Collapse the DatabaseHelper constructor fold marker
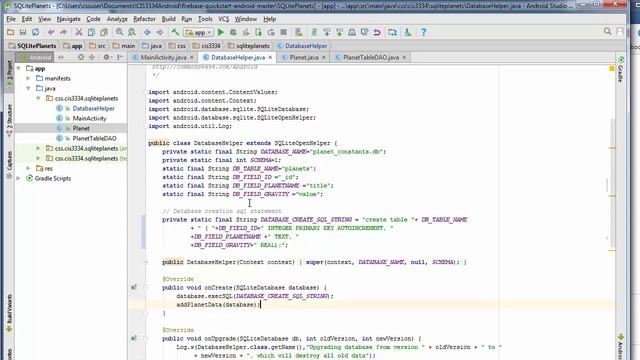 146,262
